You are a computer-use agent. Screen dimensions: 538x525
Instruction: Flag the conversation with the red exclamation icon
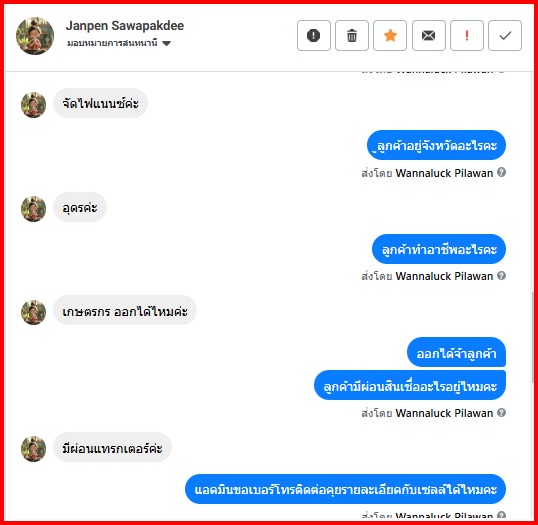pyautogui.click(x=467, y=35)
